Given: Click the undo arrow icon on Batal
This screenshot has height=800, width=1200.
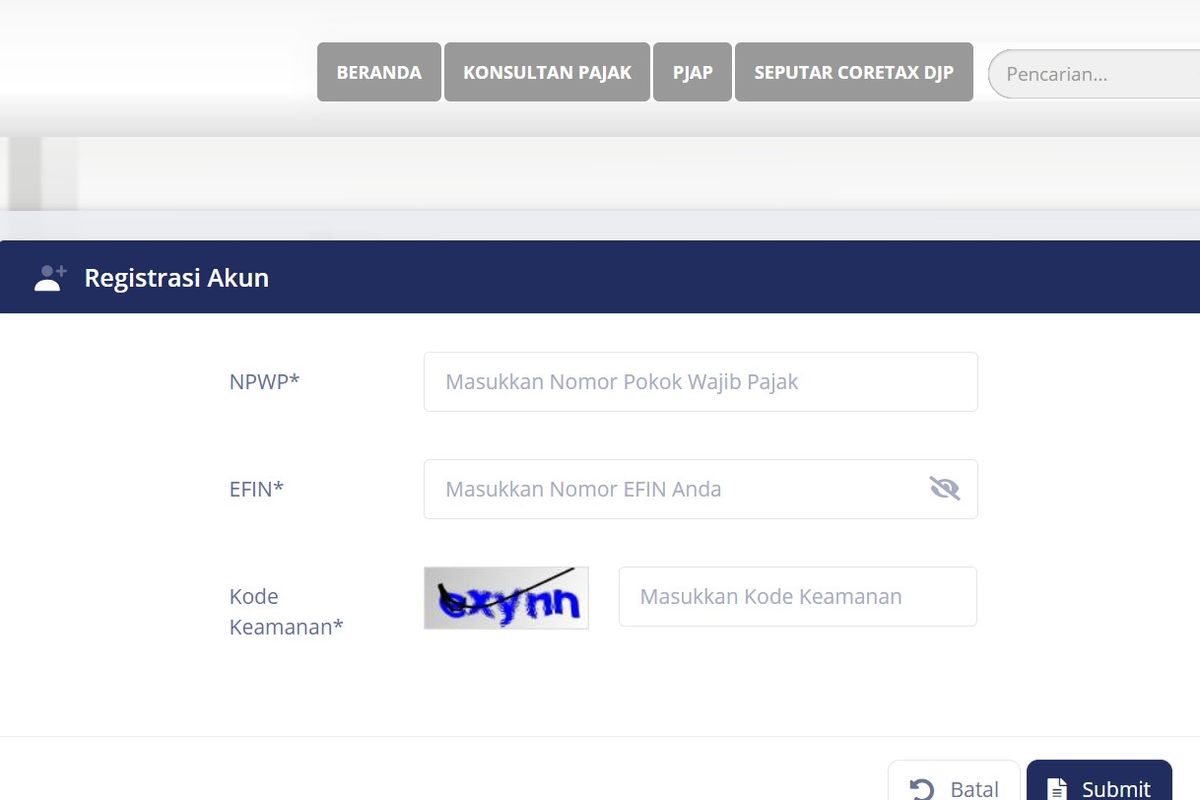Looking at the screenshot, I should click(922, 789).
